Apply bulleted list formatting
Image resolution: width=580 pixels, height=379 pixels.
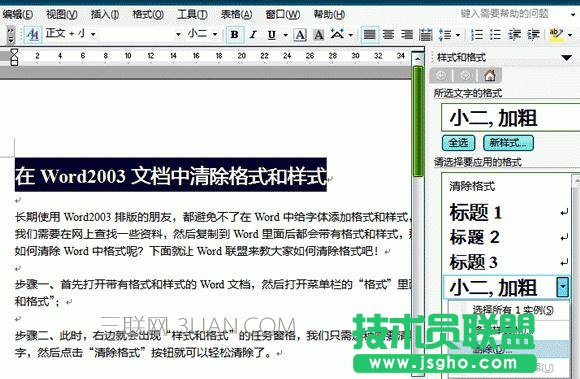tap(495, 35)
